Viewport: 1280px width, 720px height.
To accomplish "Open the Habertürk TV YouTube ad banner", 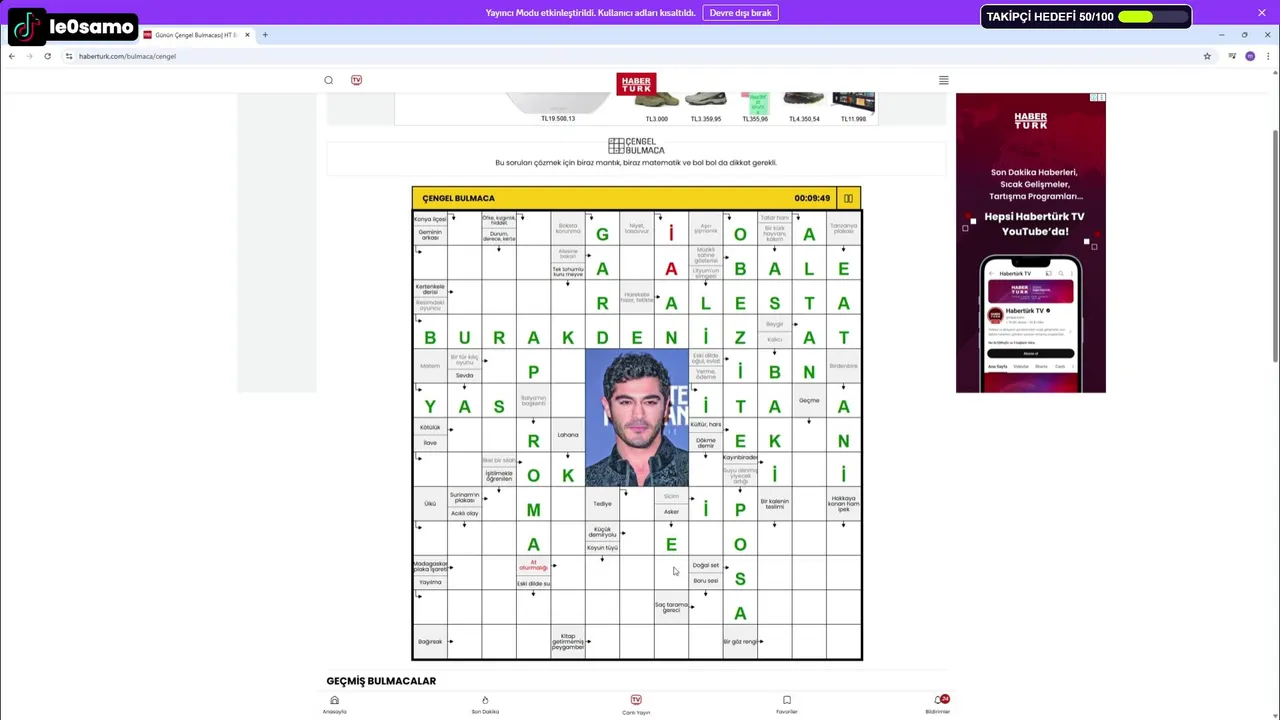I will click(x=1031, y=243).
